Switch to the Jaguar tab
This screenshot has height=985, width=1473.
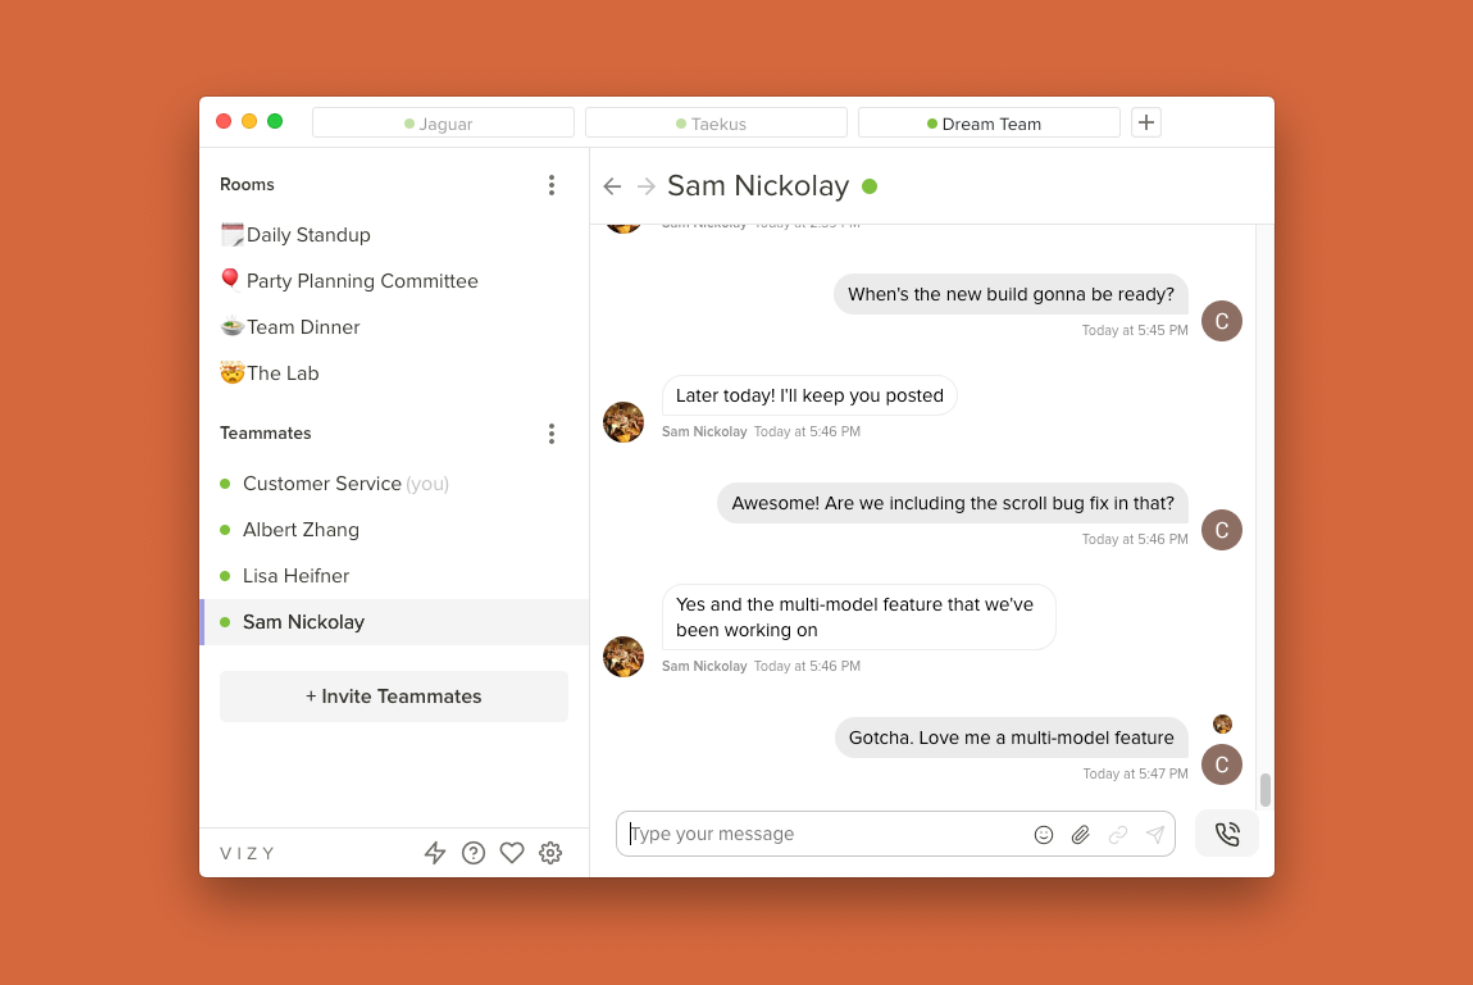443,123
